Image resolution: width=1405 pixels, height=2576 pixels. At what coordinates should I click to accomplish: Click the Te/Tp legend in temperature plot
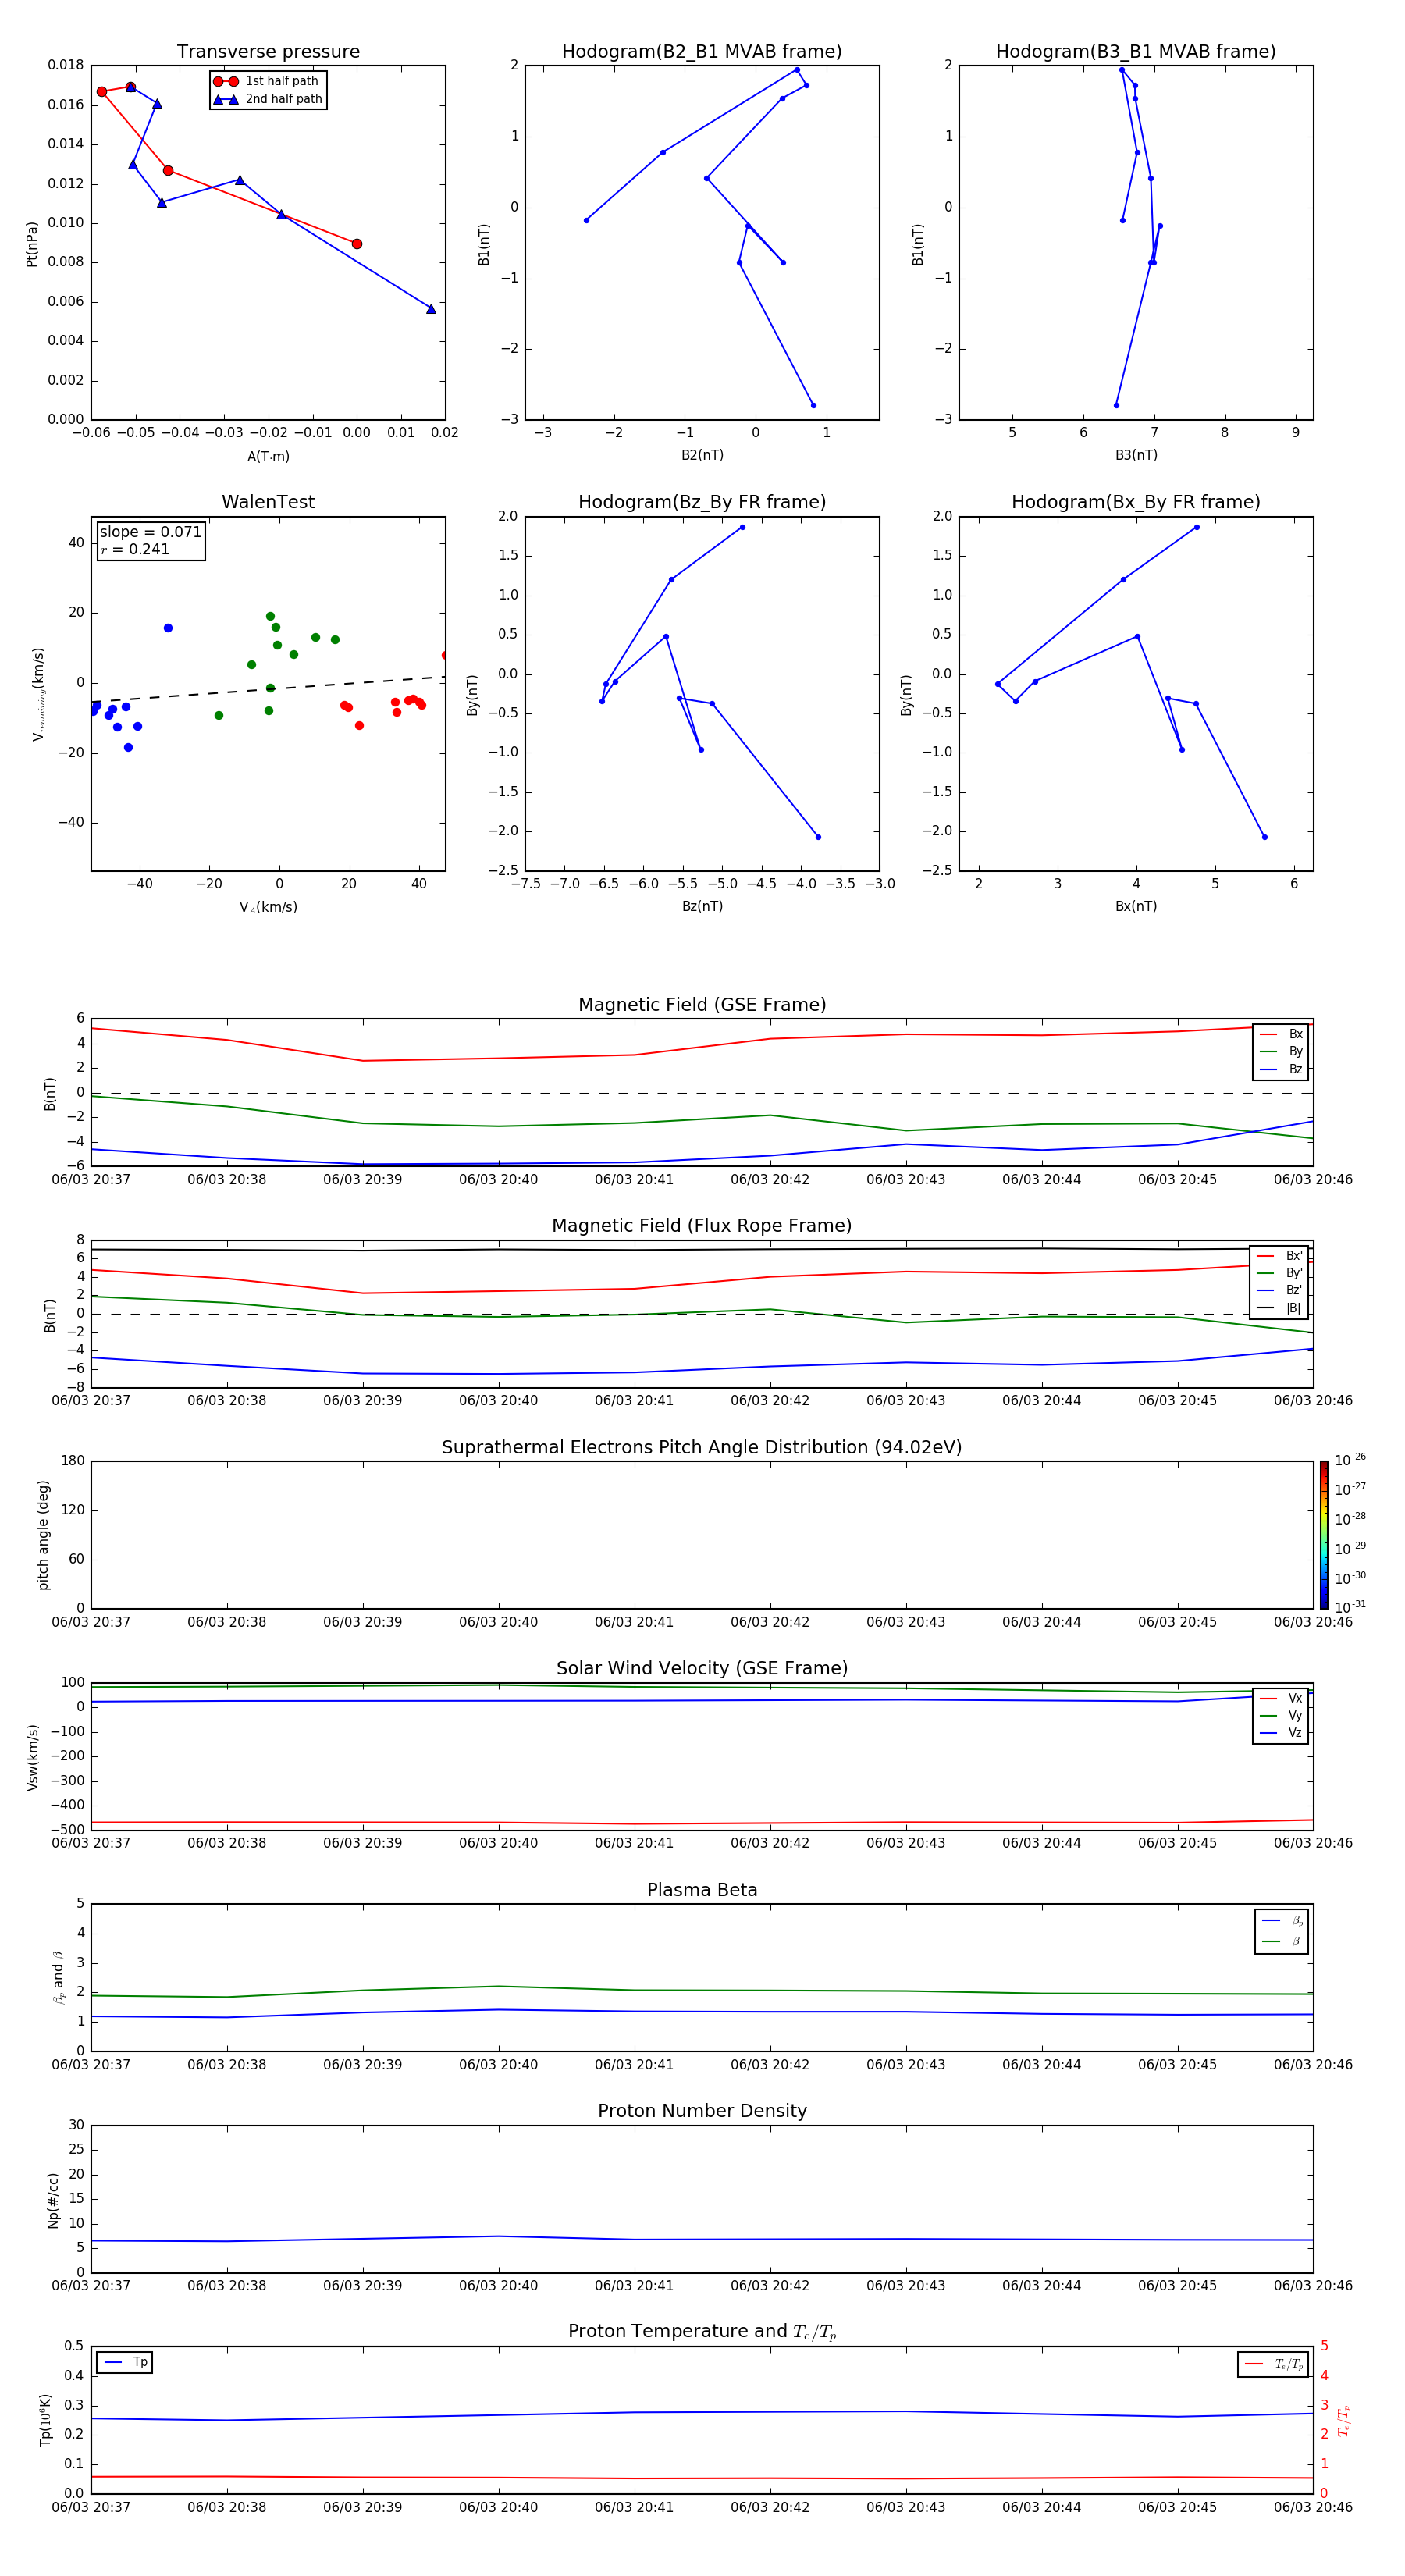pyautogui.click(x=1273, y=2364)
